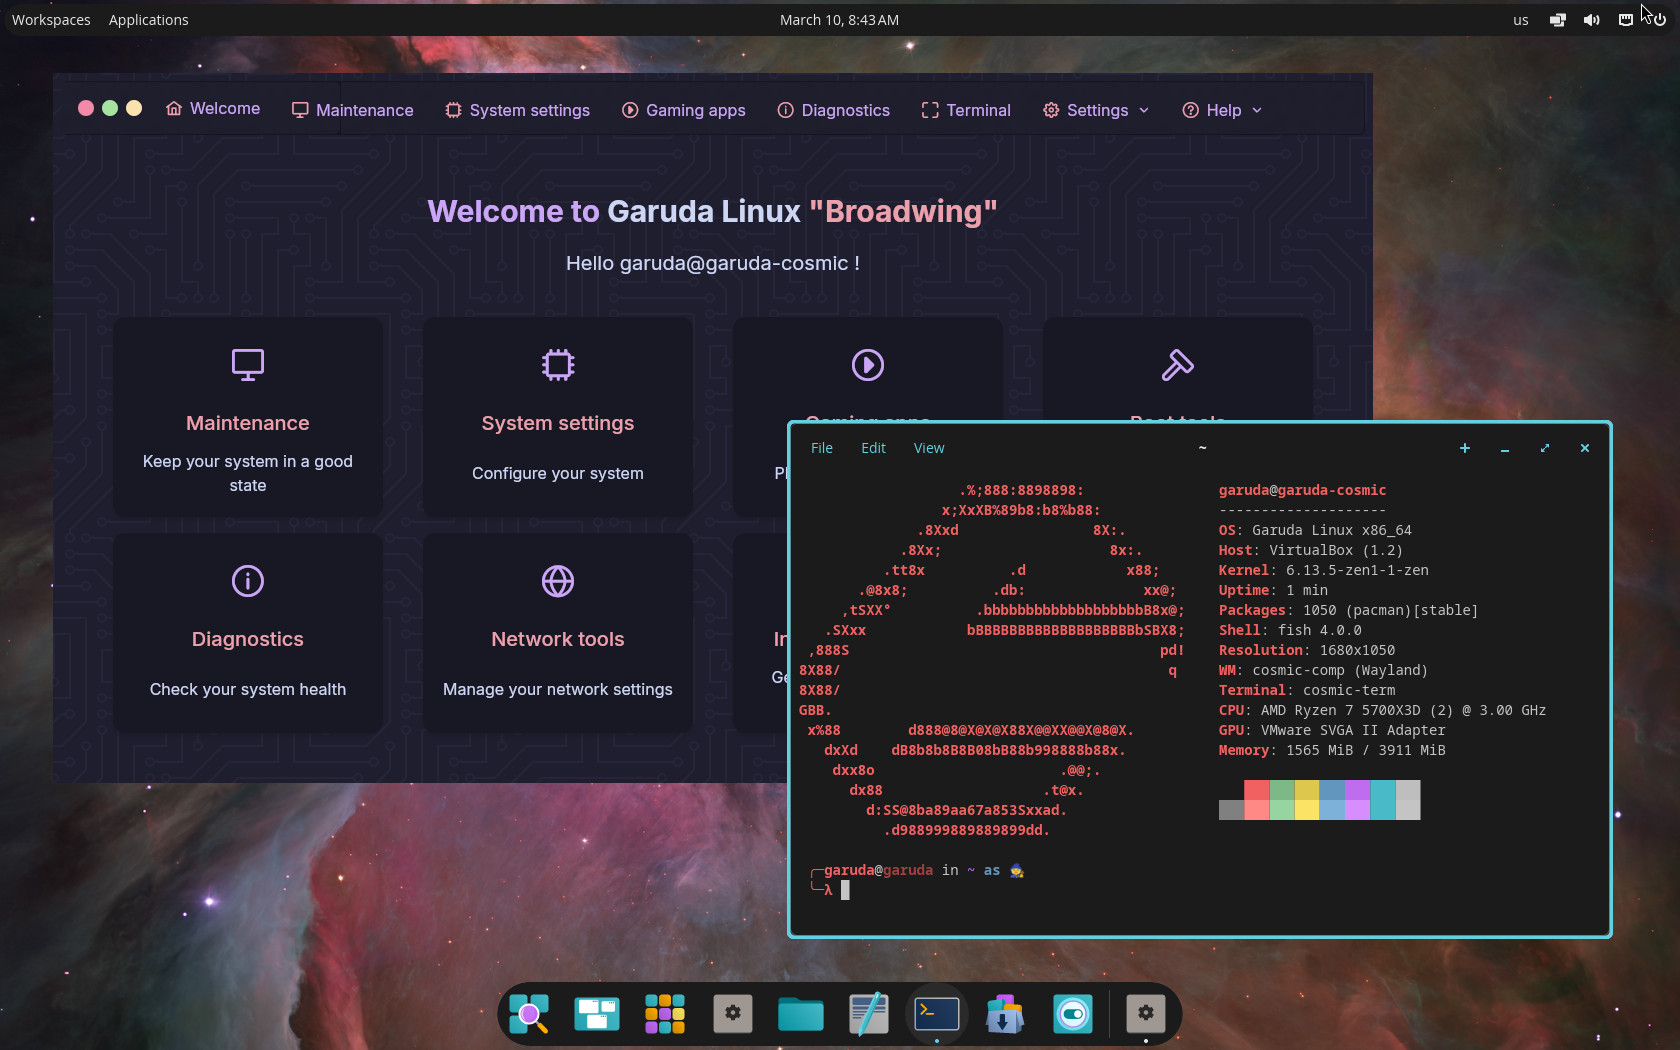Maximize the terminal window with arrows icon
Viewport: 1680px width, 1050px height.
(x=1545, y=448)
